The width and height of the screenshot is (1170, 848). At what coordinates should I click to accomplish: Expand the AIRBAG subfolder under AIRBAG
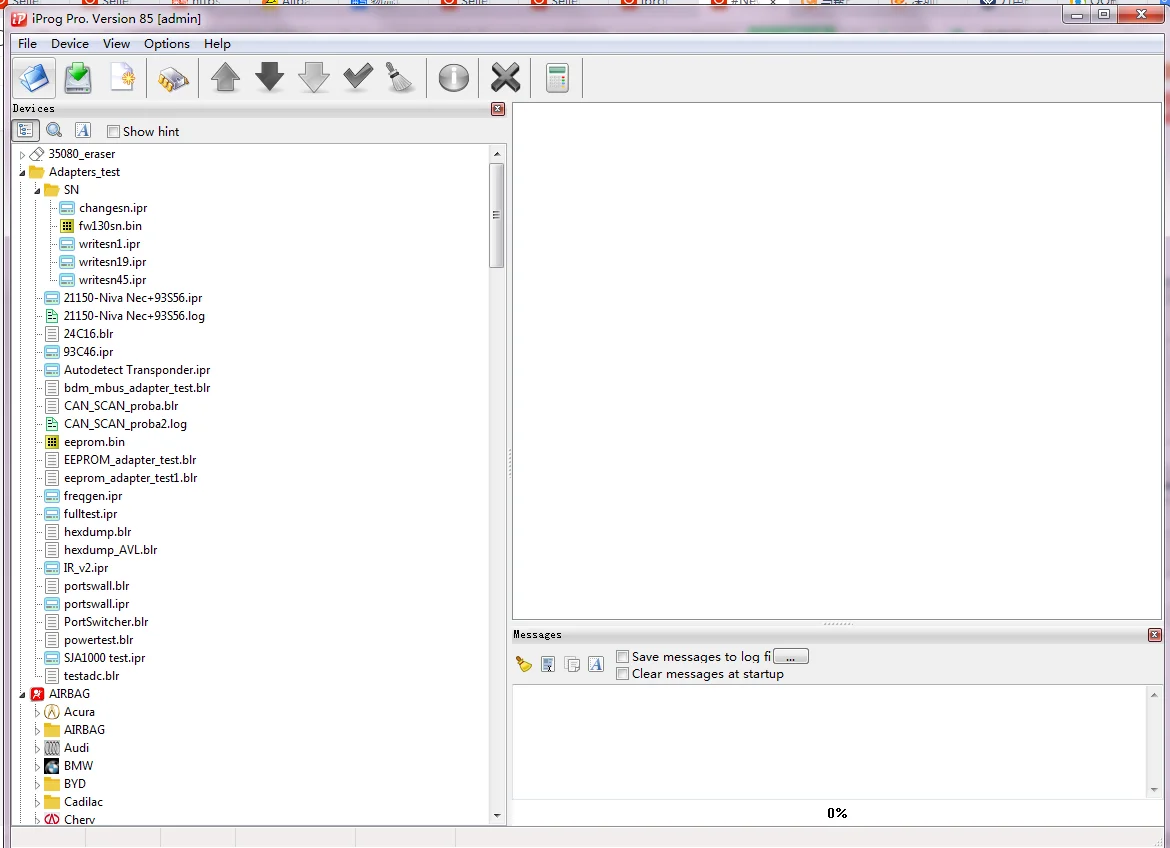click(37, 731)
